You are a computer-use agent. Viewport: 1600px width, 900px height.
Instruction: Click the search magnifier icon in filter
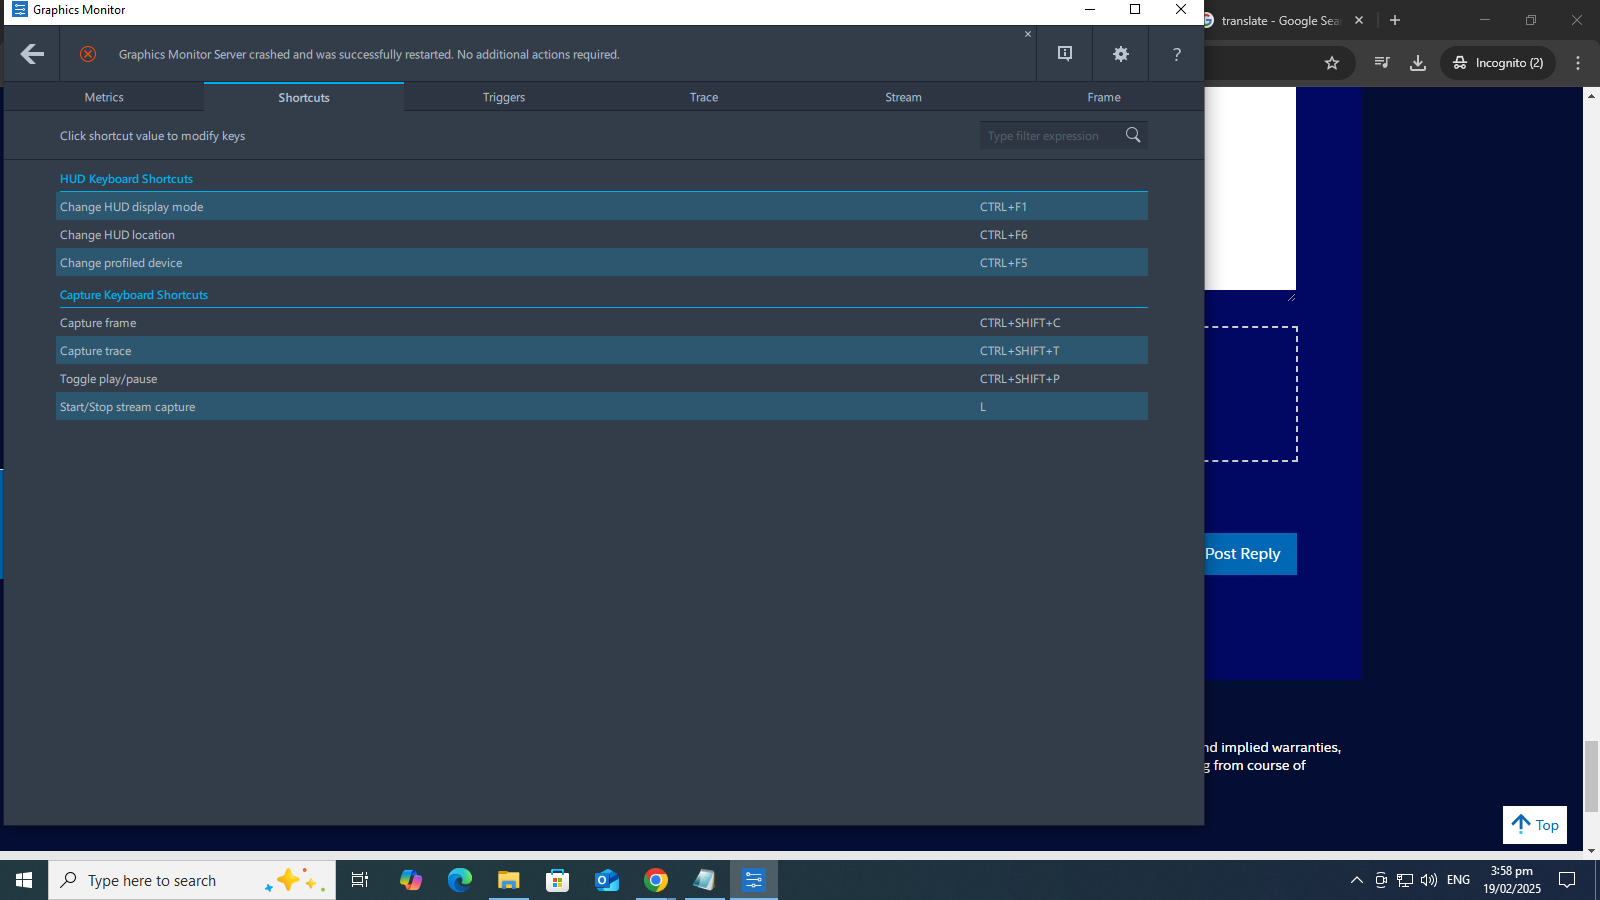click(1133, 135)
